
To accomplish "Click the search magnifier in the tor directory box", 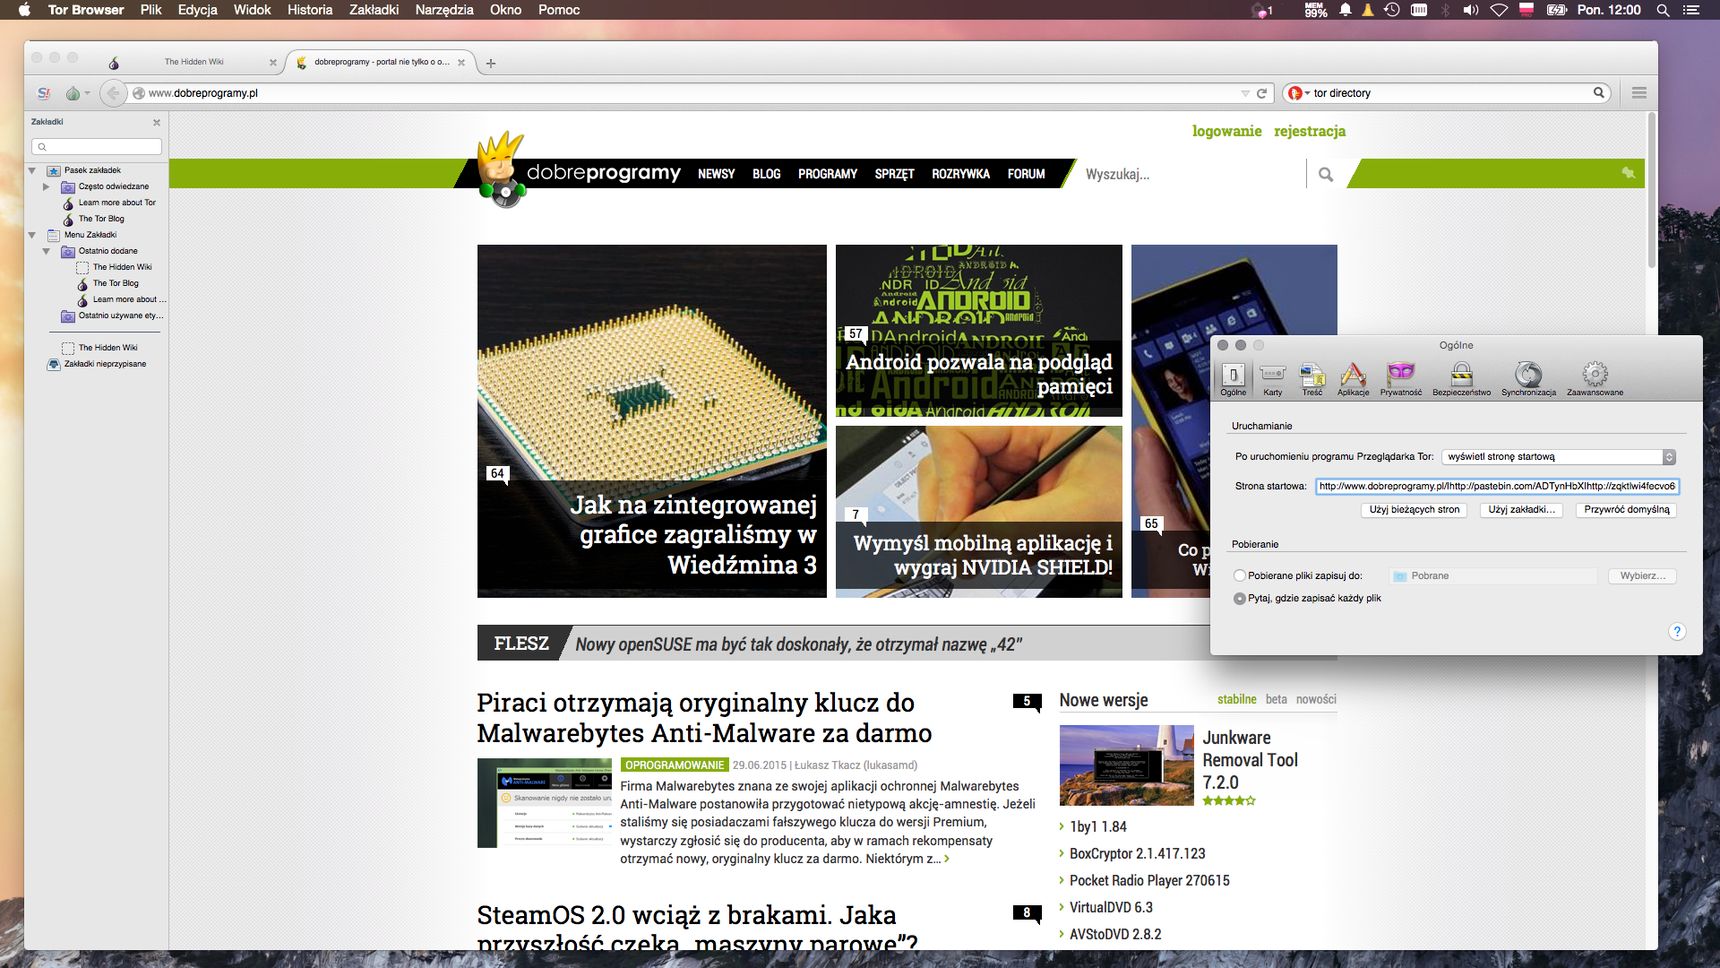I will pyautogui.click(x=1599, y=93).
